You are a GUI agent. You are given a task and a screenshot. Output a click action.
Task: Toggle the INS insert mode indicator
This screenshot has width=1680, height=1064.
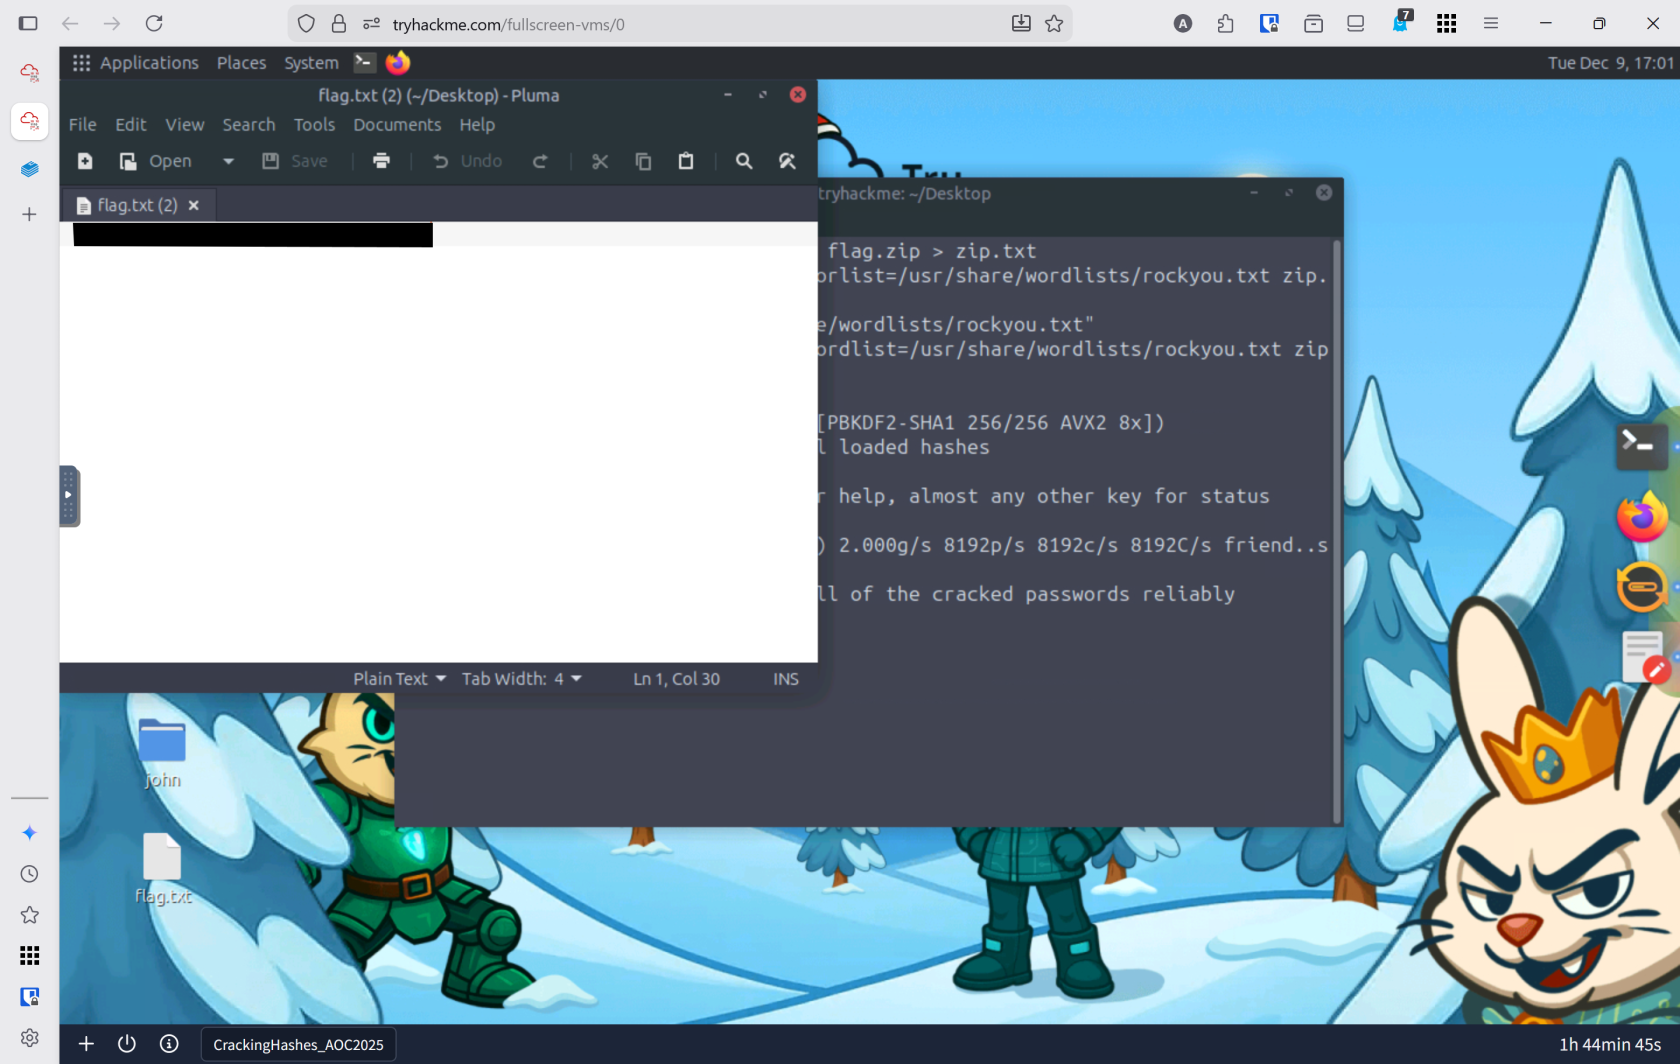click(x=786, y=679)
